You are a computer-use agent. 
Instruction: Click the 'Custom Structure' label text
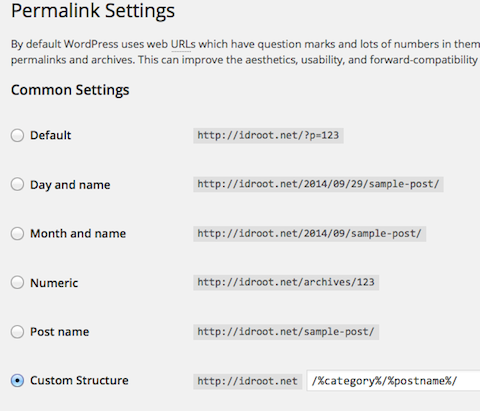(79, 380)
